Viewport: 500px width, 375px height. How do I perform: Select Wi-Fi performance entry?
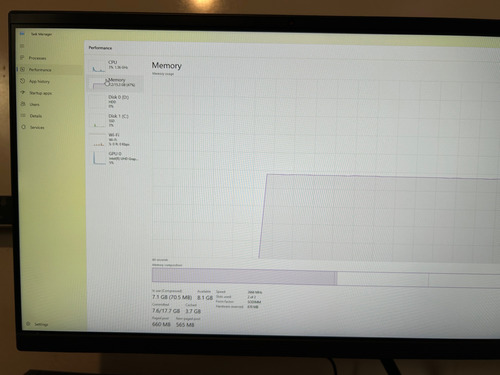coord(115,139)
